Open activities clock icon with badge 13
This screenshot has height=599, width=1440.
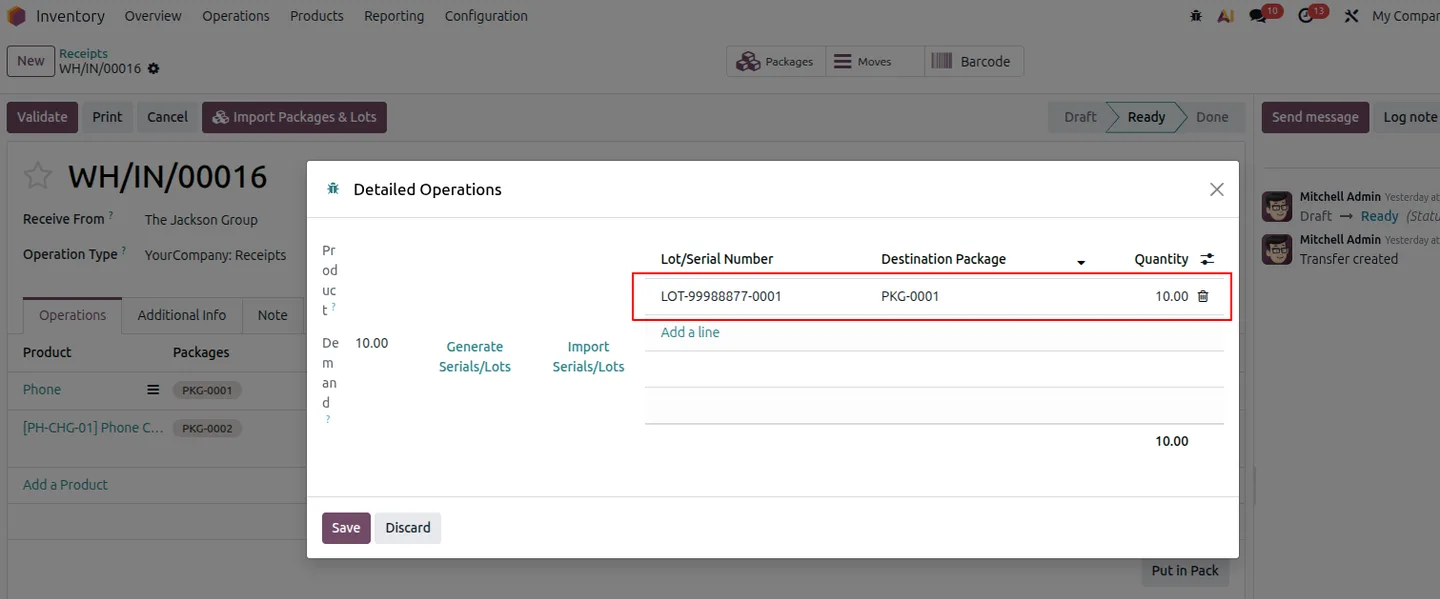[1305, 16]
